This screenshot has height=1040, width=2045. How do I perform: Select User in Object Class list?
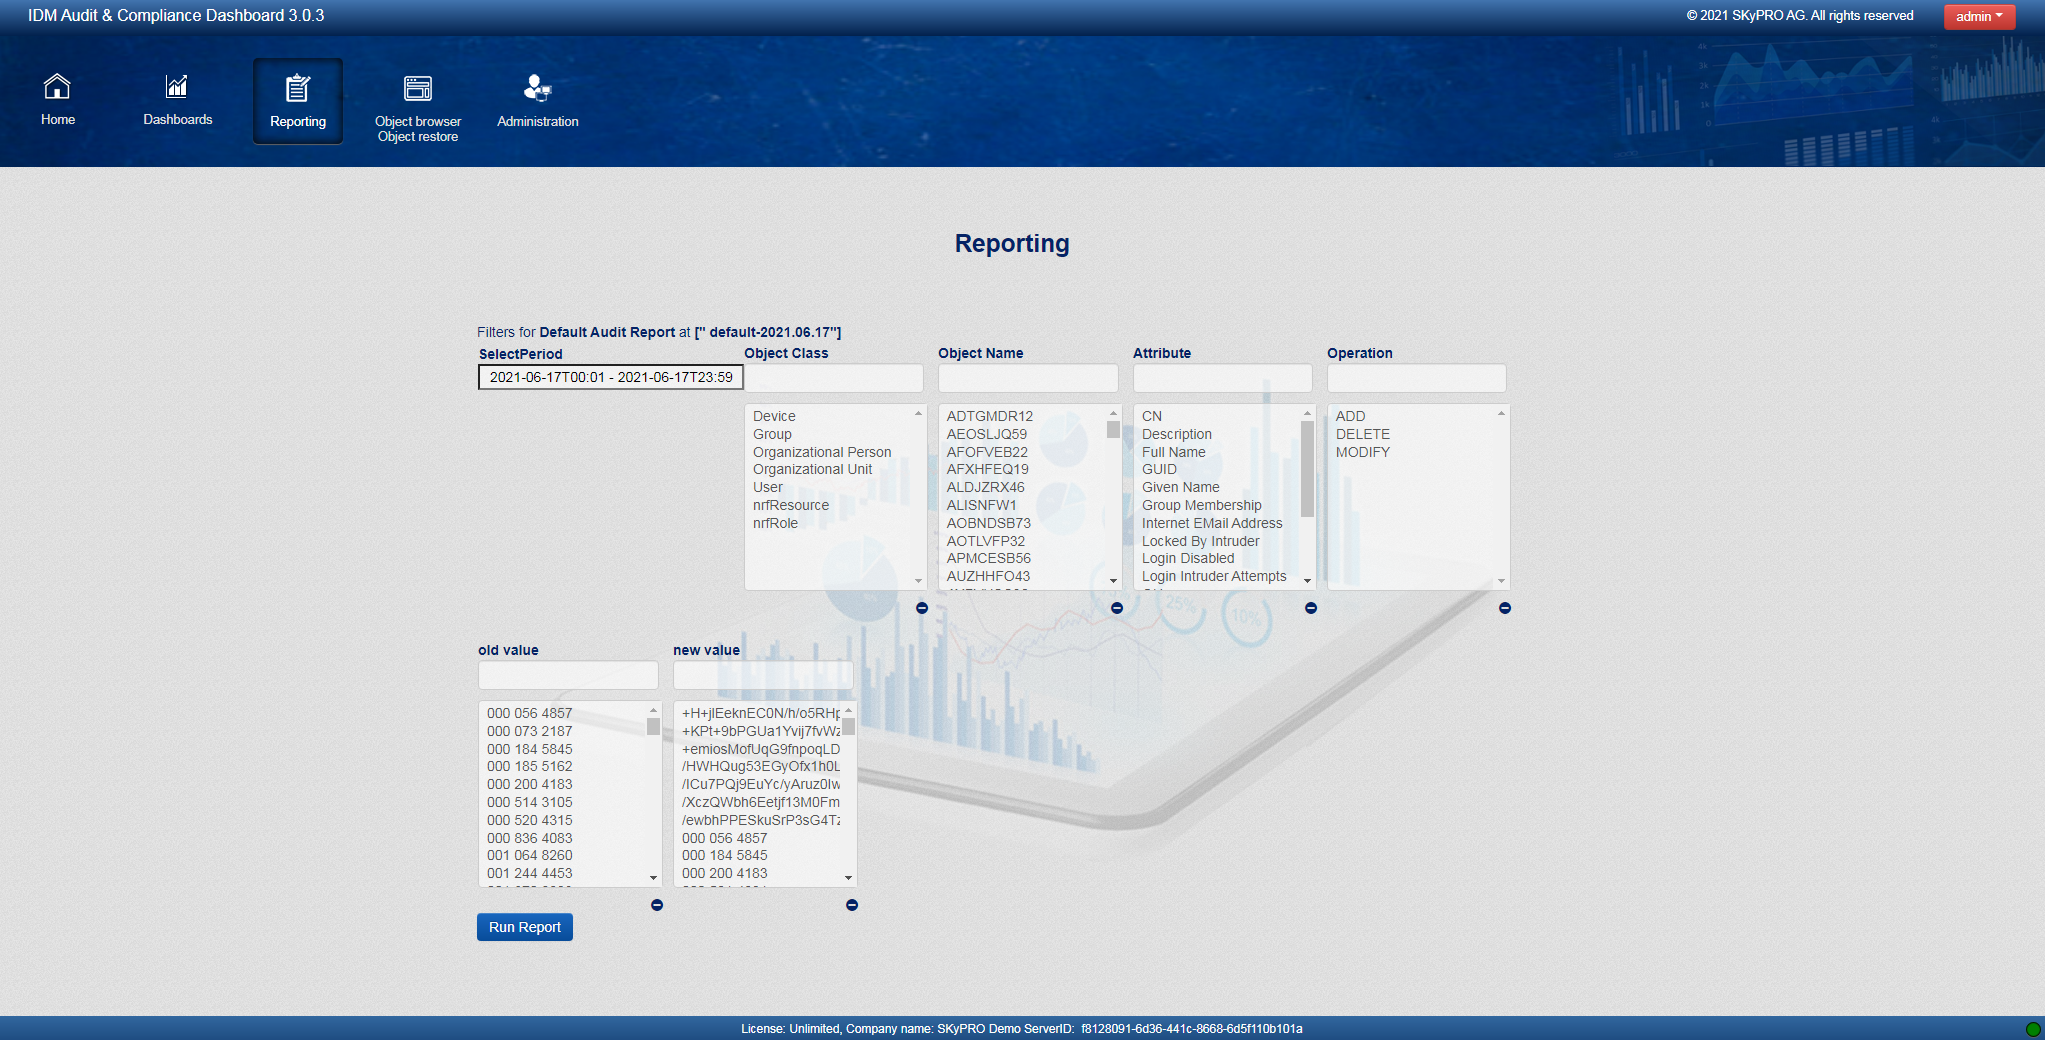click(768, 488)
